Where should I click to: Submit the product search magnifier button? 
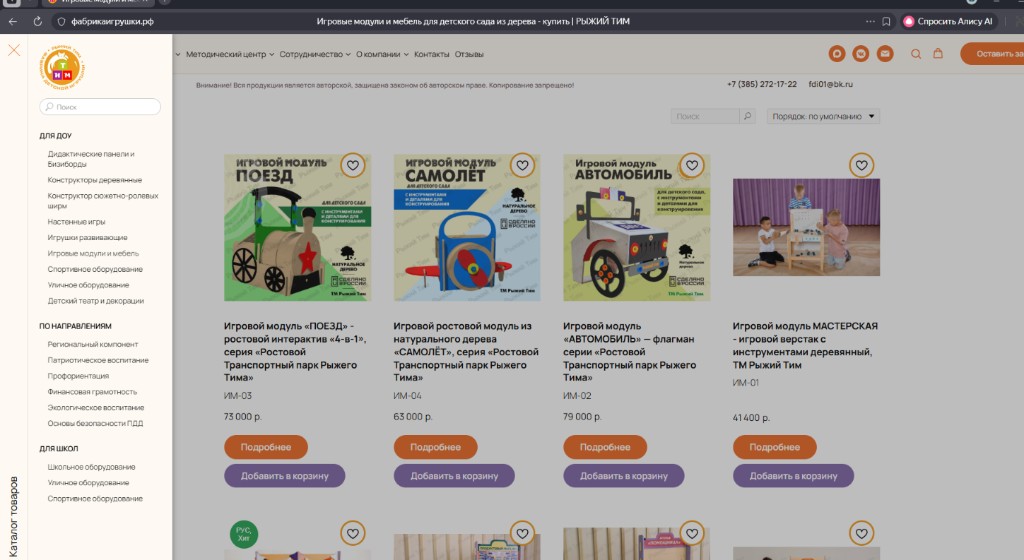pyautogui.click(x=747, y=116)
